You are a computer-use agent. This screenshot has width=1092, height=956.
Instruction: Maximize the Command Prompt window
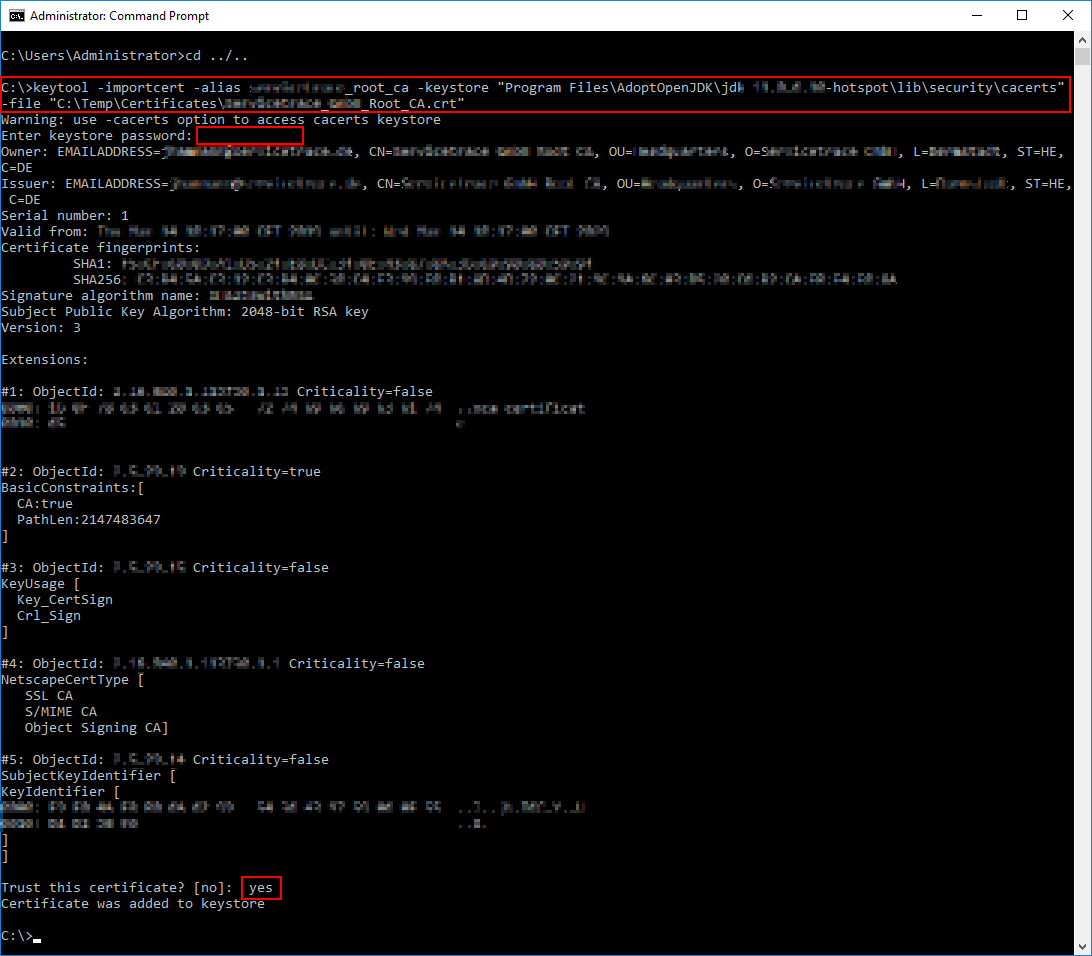tap(1022, 16)
